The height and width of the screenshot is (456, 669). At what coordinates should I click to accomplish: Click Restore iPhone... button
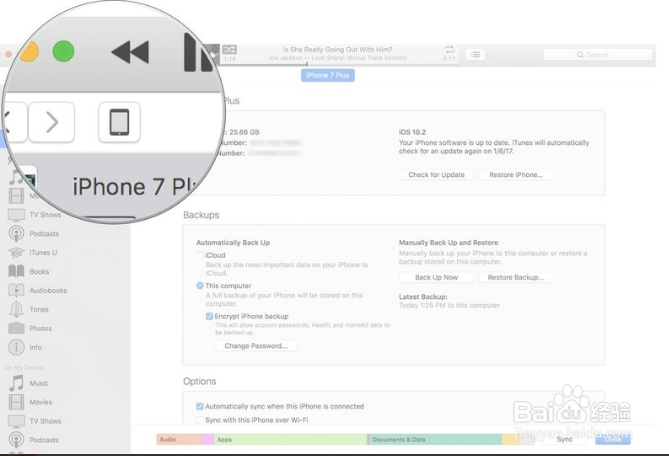pyautogui.click(x=516, y=174)
